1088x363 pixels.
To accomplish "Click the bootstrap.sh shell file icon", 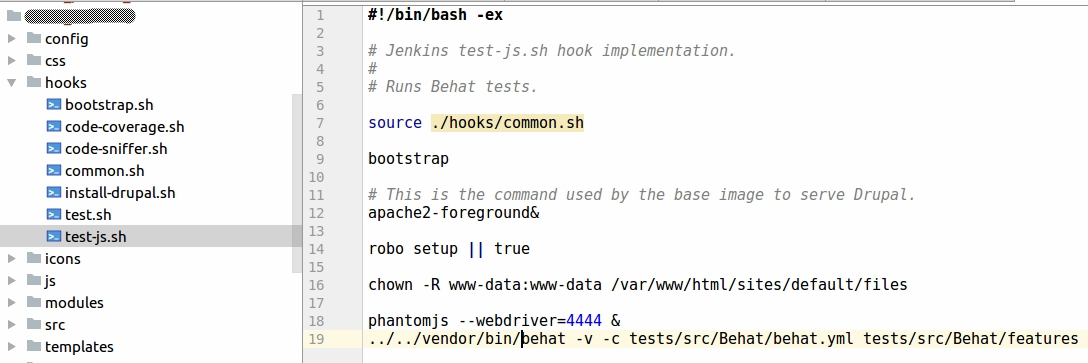I will click(53, 105).
